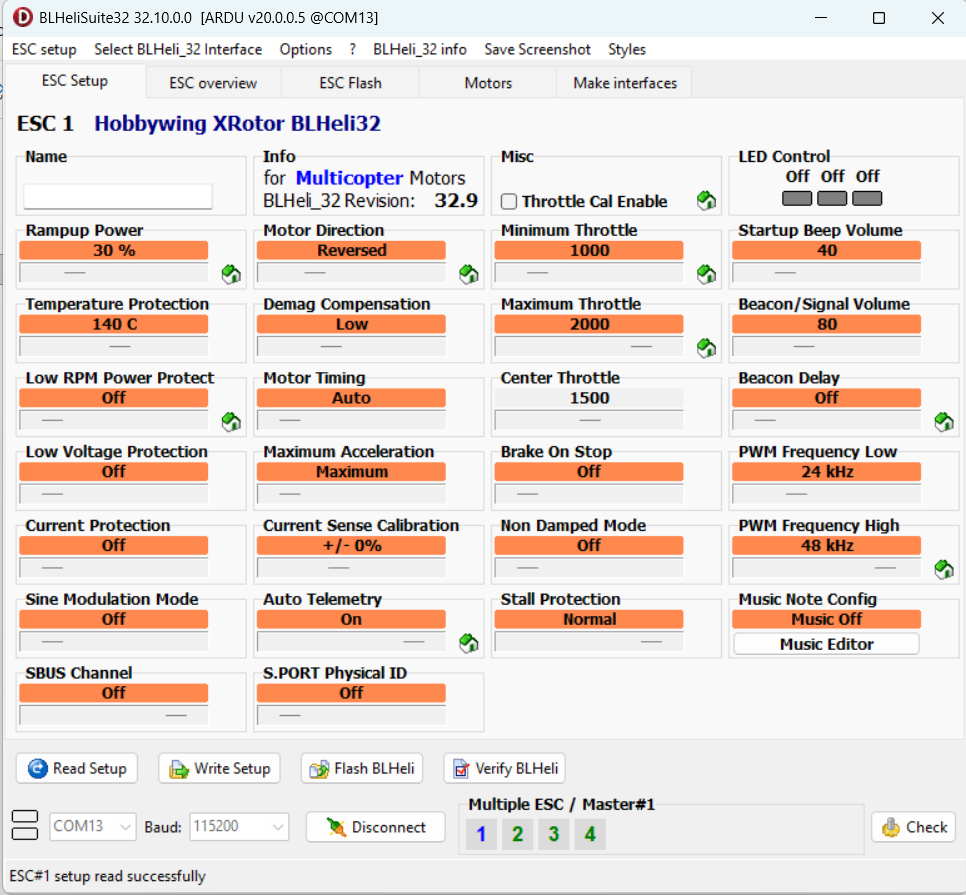Click the Startup Beep Volume slider
966x895 pixels.
pyautogui.click(x=826, y=272)
